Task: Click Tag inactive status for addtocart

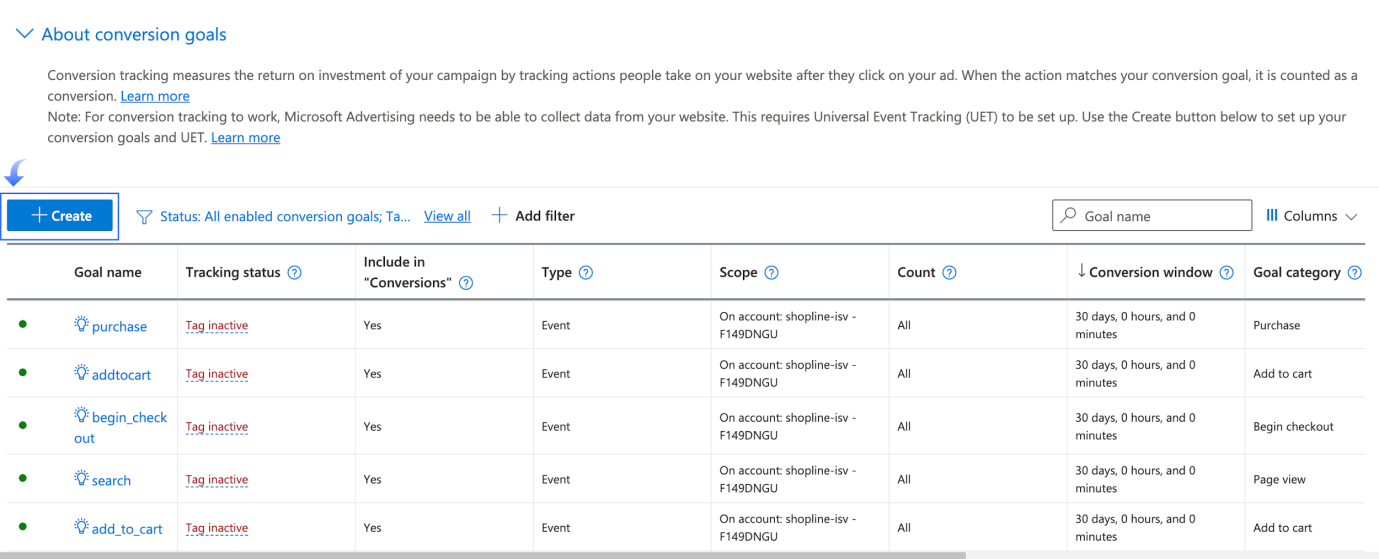Action: click(x=217, y=374)
